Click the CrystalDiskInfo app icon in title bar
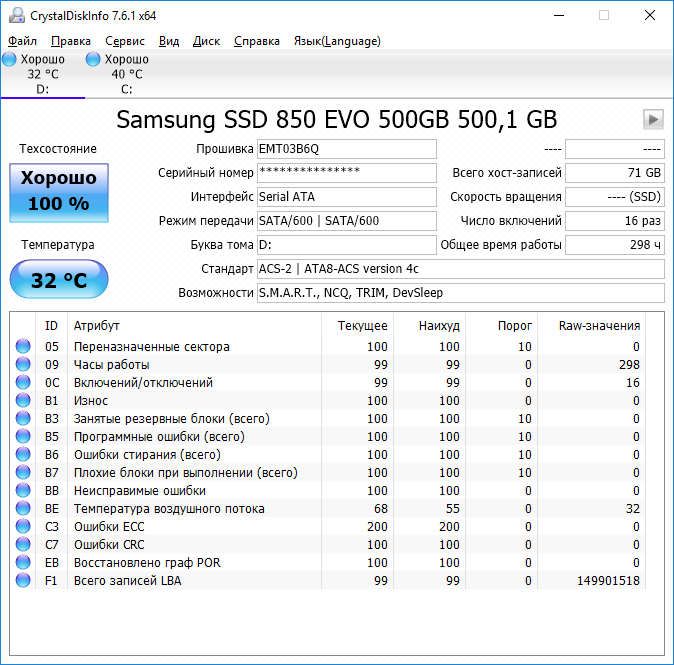 point(17,15)
